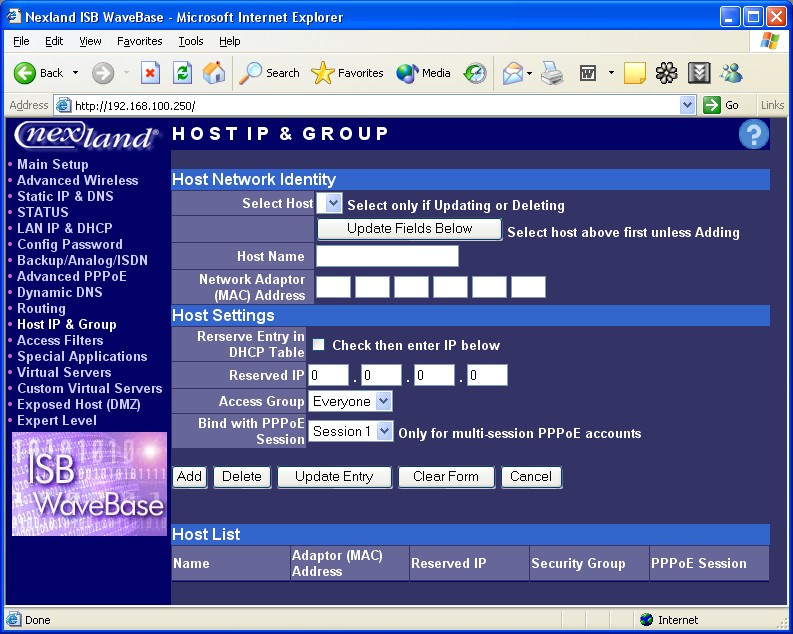Open the Select Host dropdown
Image resolution: width=793 pixels, height=634 pixels.
click(x=329, y=204)
